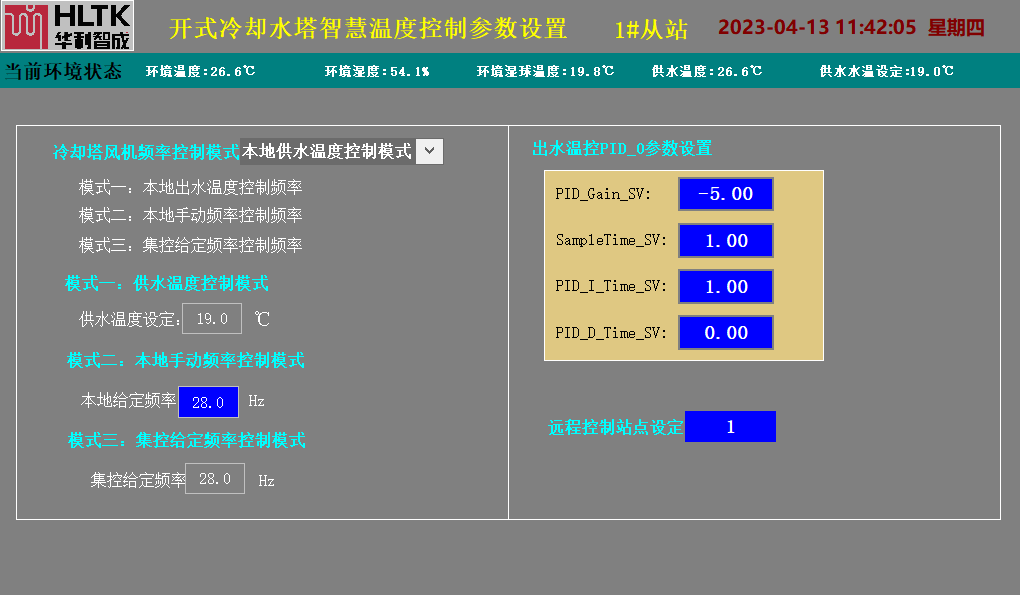Image resolution: width=1020 pixels, height=595 pixels.
Task: Click the 供水水温设定 19.0℃ status reading
Action: (886, 72)
